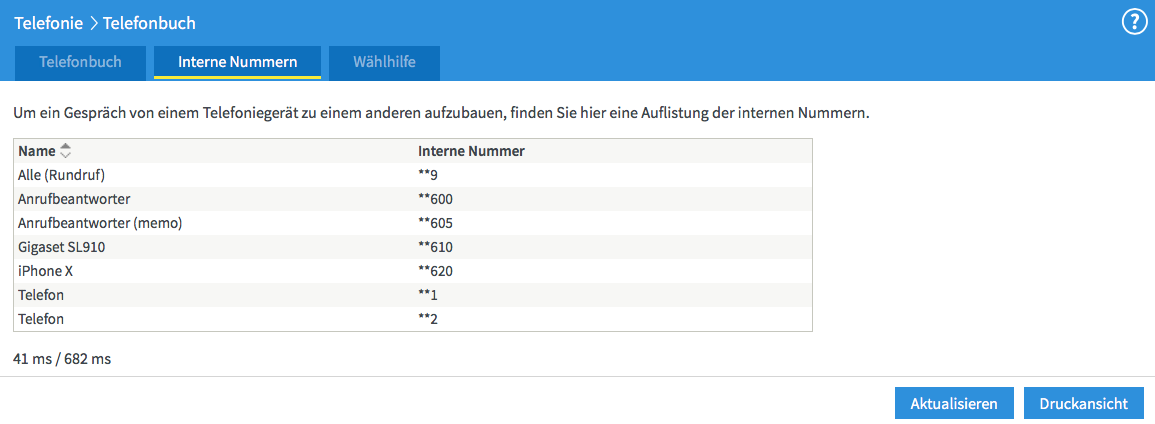
Task: Click the 41 ms / 682 ms timing text
Action: (x=62, y=358)
